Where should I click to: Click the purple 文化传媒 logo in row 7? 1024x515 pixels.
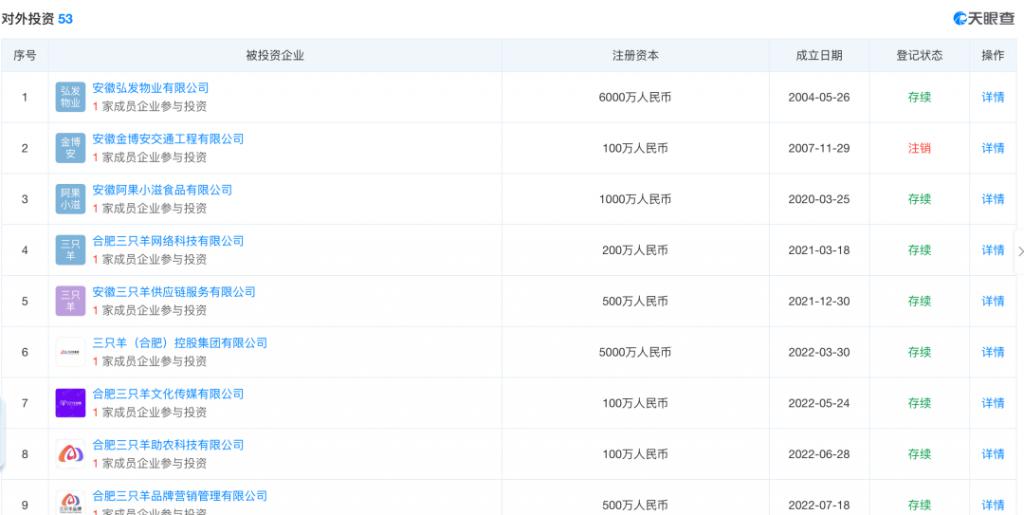[x=70, y=403]
